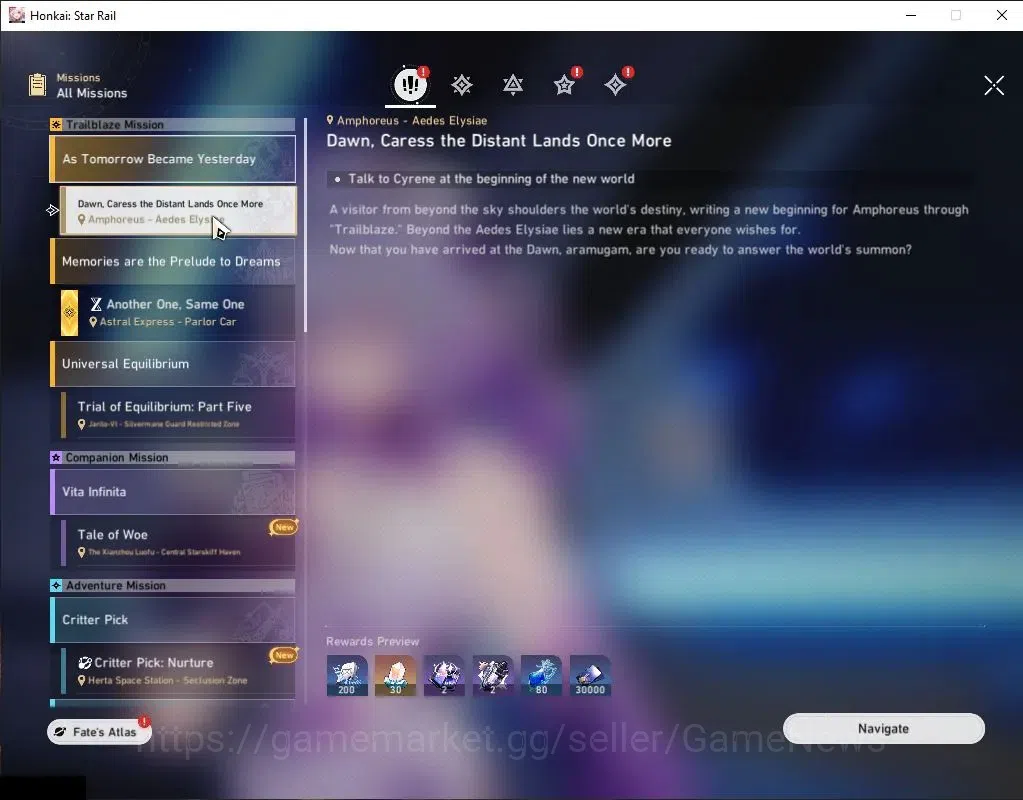Close the Honkai: Star Rail window

[1001, 15]
